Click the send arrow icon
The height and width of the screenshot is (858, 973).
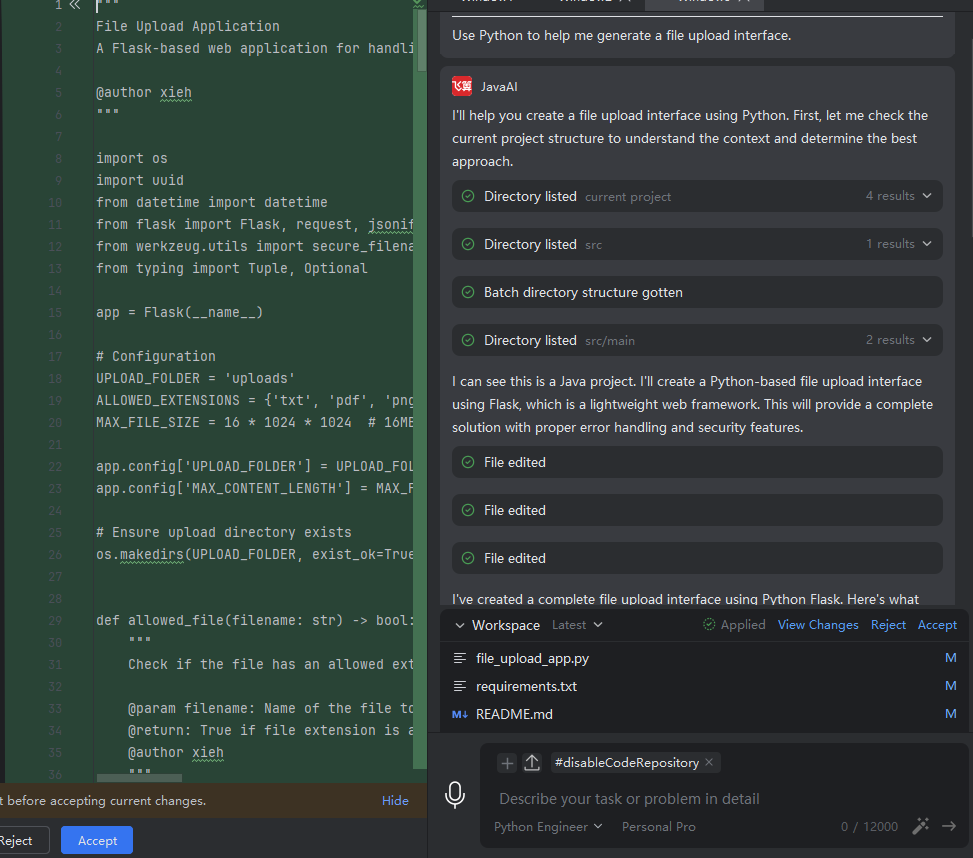click(949, 826)
